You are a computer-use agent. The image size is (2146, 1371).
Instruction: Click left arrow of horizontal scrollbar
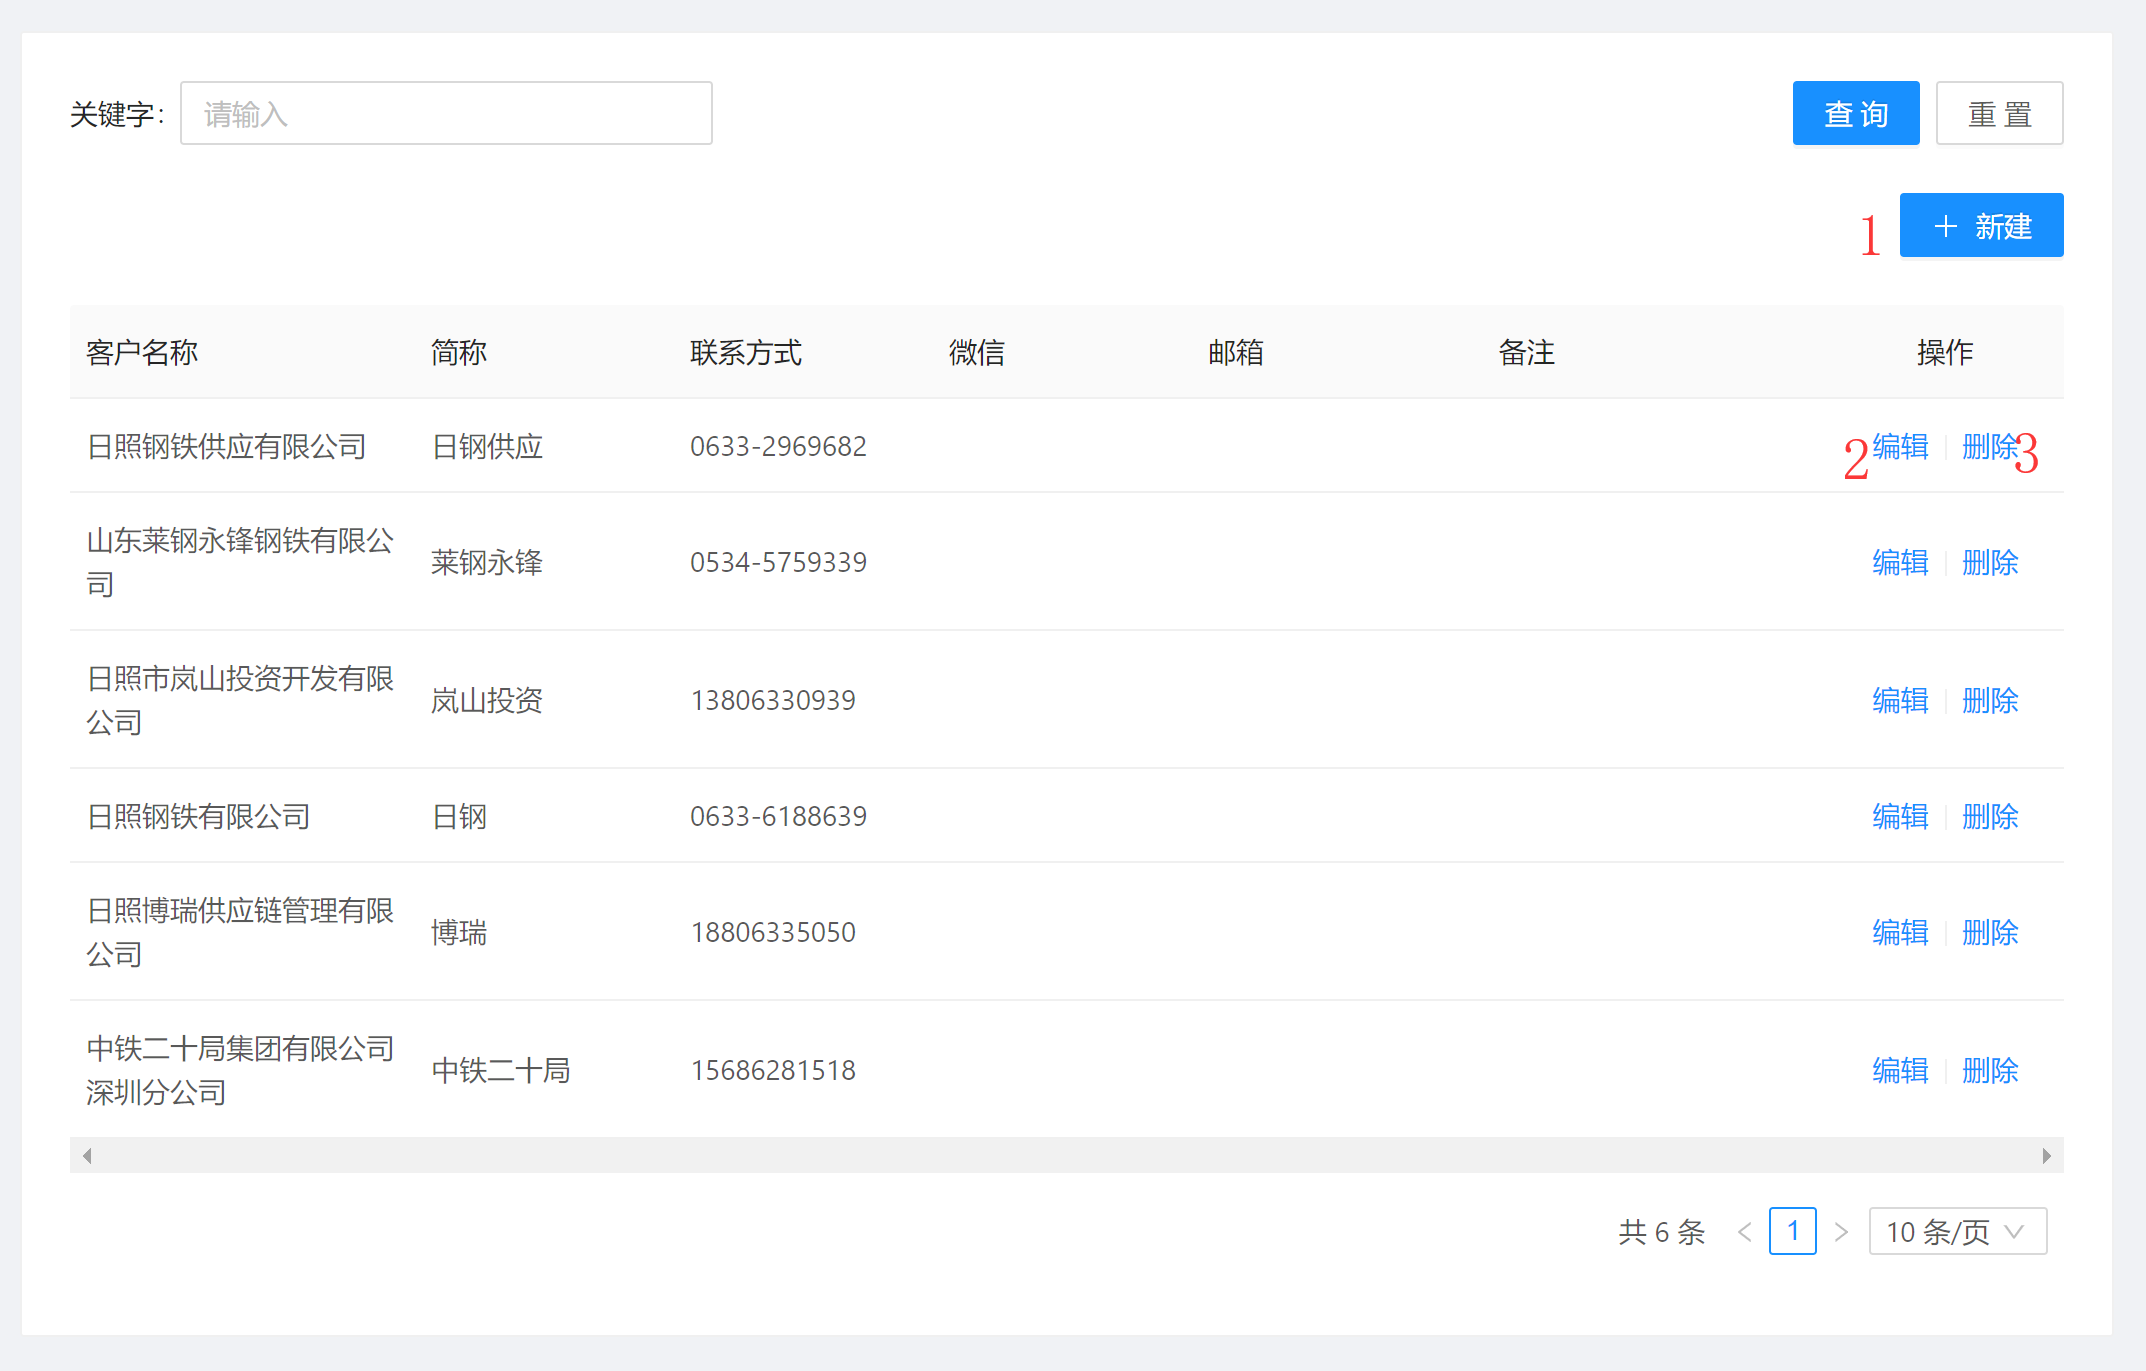click(87, 1156)
